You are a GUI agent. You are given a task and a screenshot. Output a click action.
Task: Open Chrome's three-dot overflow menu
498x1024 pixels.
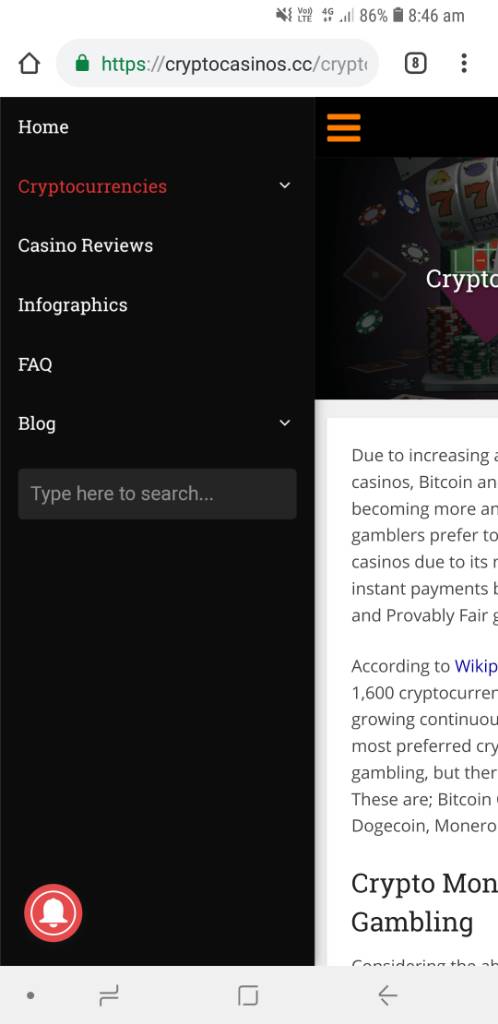(x=463, y=63)
